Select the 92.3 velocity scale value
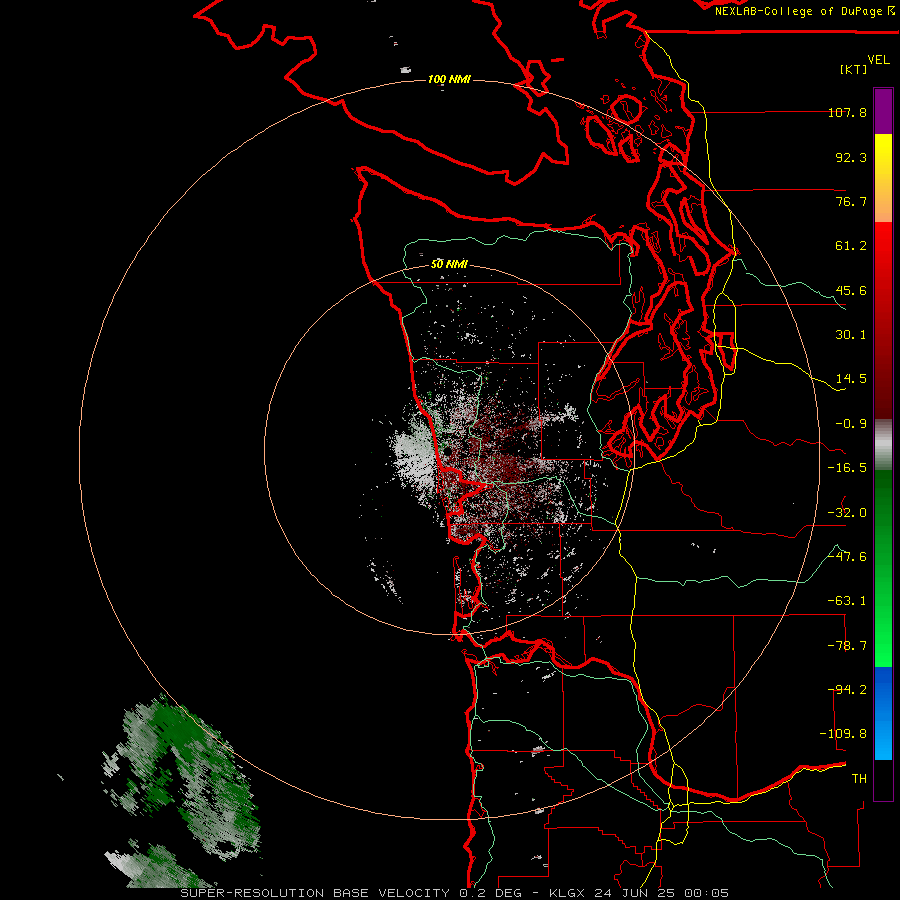 pyautogui.click(x=851, y=157)
